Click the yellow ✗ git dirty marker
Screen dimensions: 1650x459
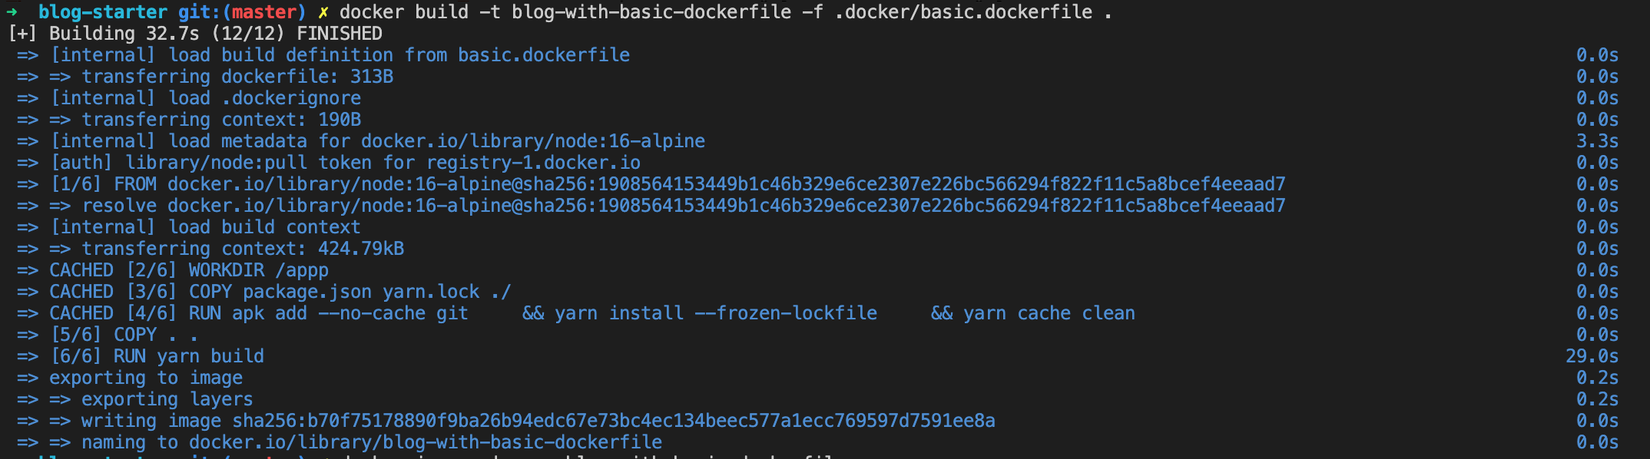click(323, 12)
